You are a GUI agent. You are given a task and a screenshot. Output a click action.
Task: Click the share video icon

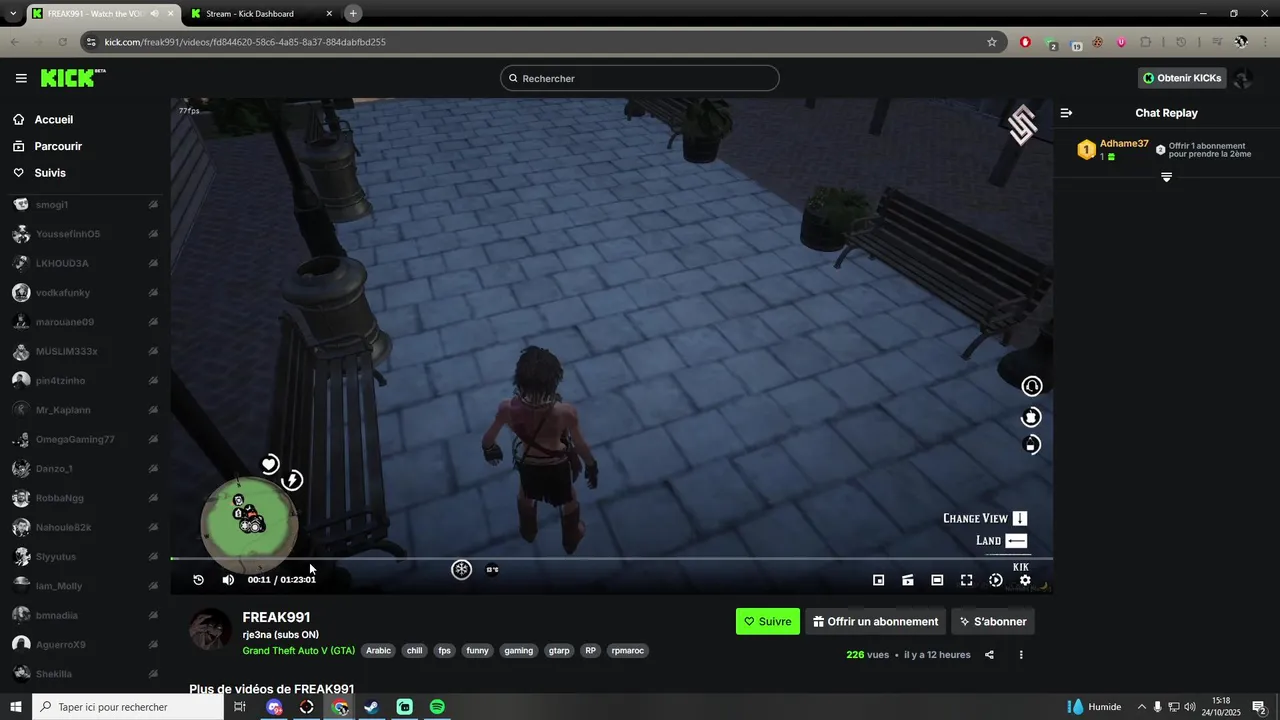click(x=989, y=655)
